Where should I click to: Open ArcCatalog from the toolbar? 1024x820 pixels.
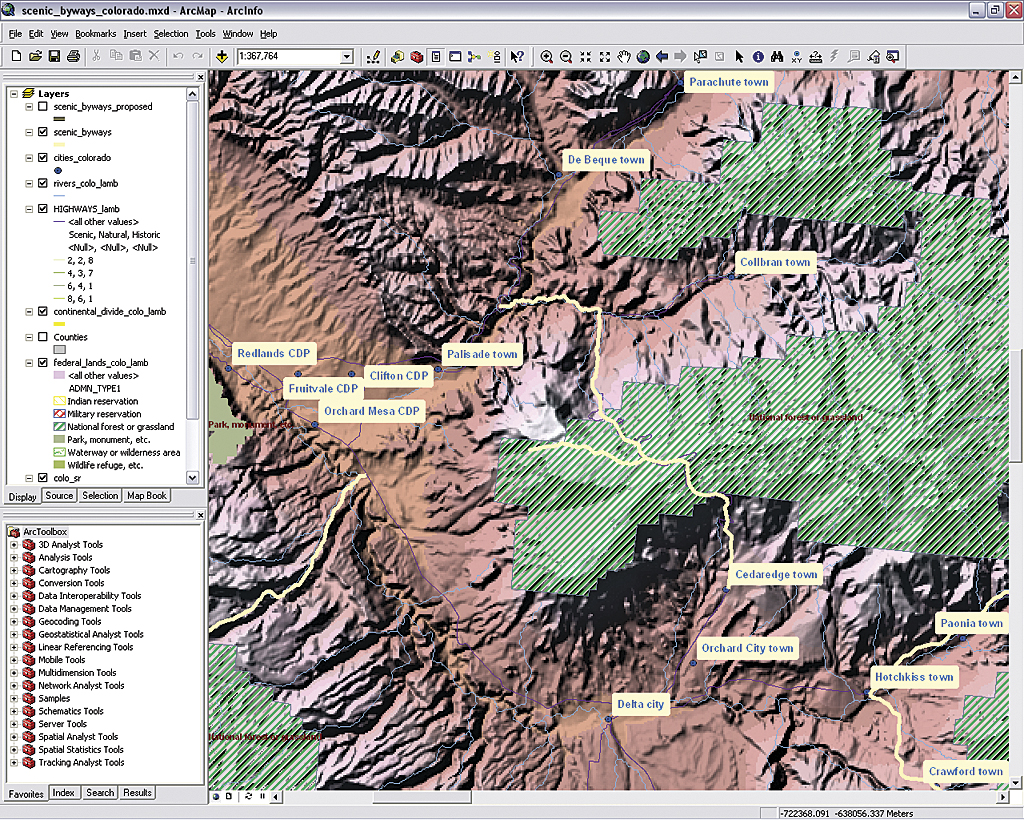click(x=397, y=57)
